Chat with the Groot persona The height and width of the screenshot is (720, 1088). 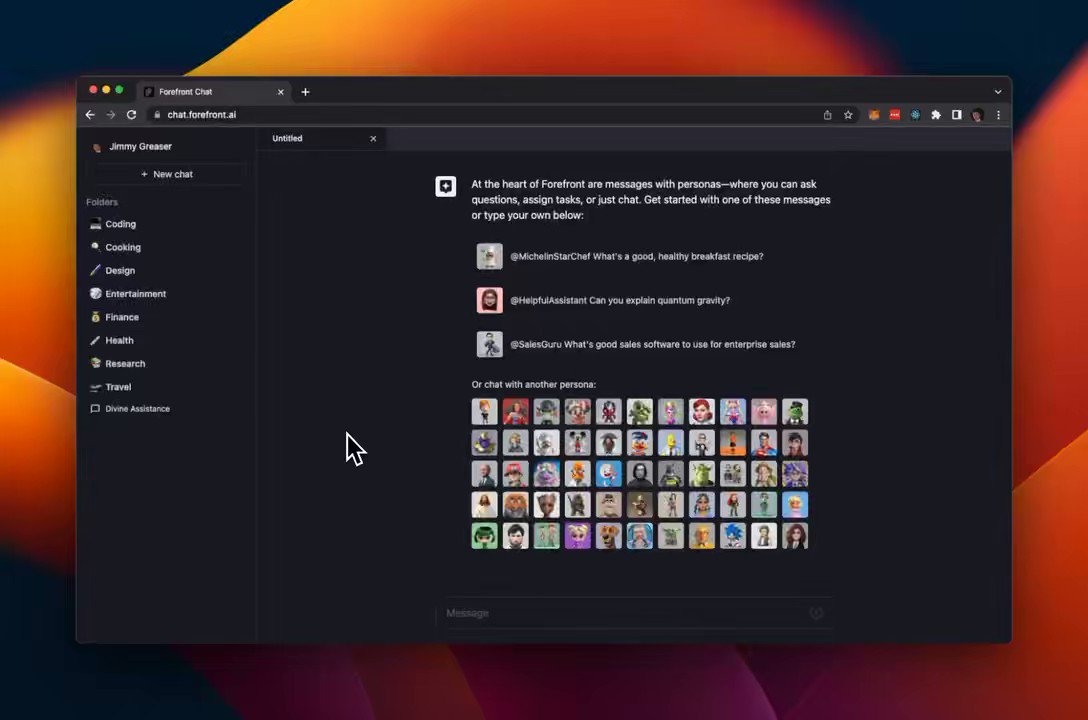[x=547, y=505]
